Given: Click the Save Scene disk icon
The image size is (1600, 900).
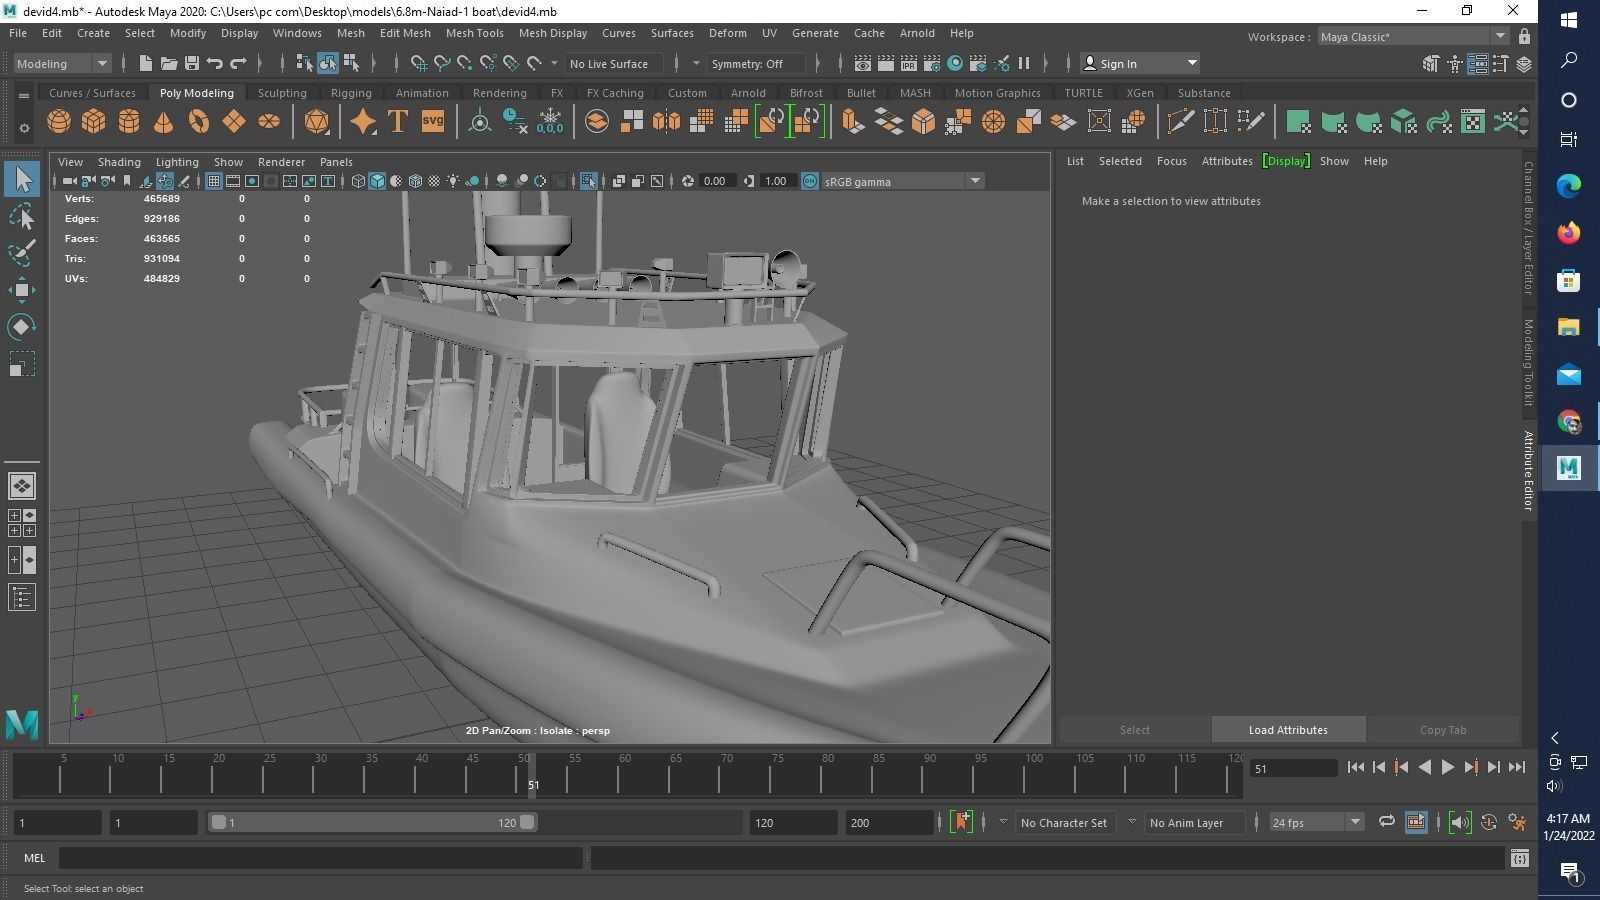Looking at the screenshot, I should [x=191, y=63].
